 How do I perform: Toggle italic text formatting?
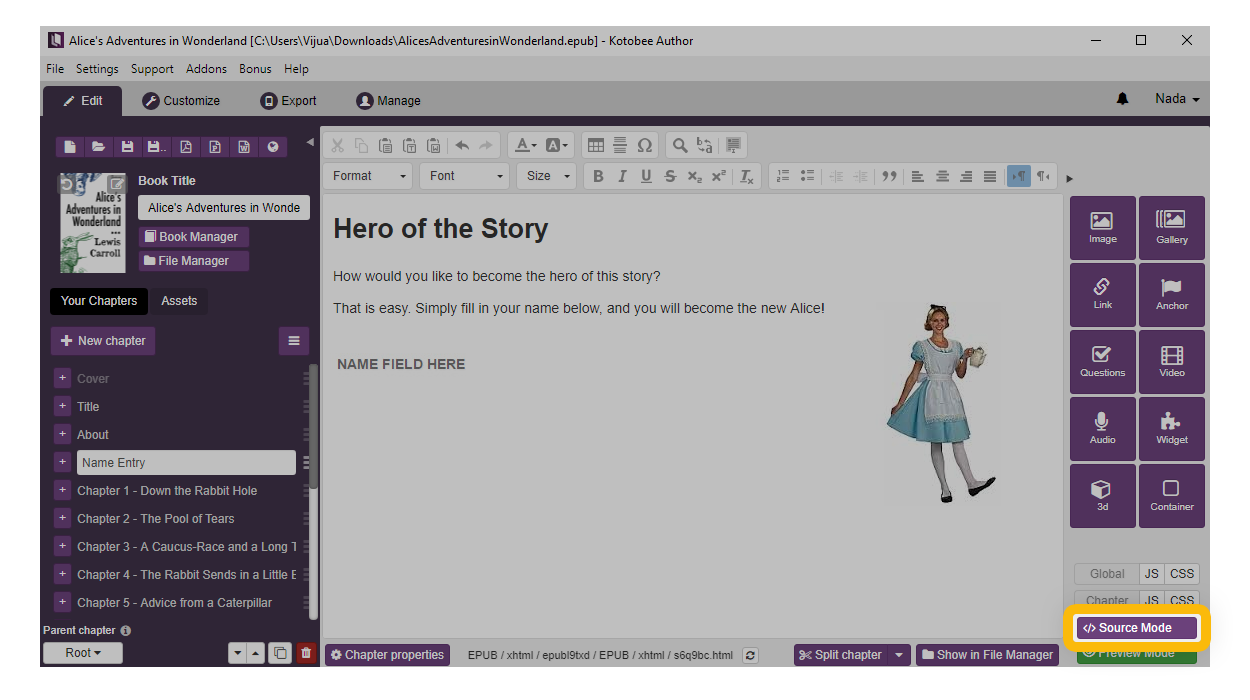pyautogui.click(x=622, y=176)
